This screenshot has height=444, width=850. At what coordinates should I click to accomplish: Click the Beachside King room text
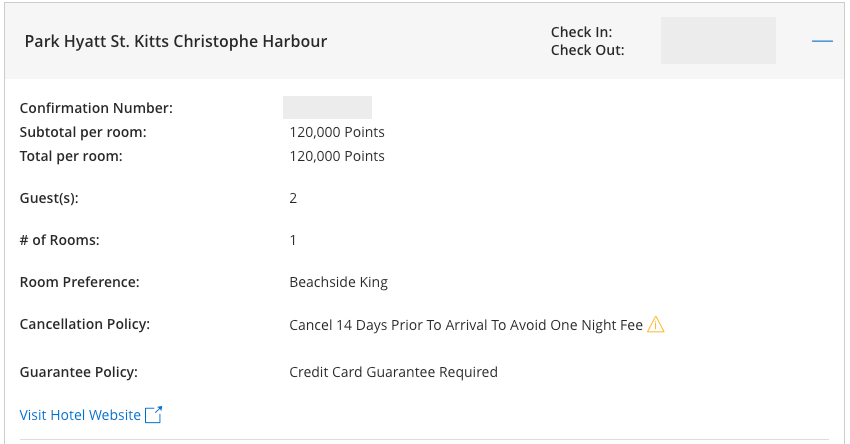338,282
